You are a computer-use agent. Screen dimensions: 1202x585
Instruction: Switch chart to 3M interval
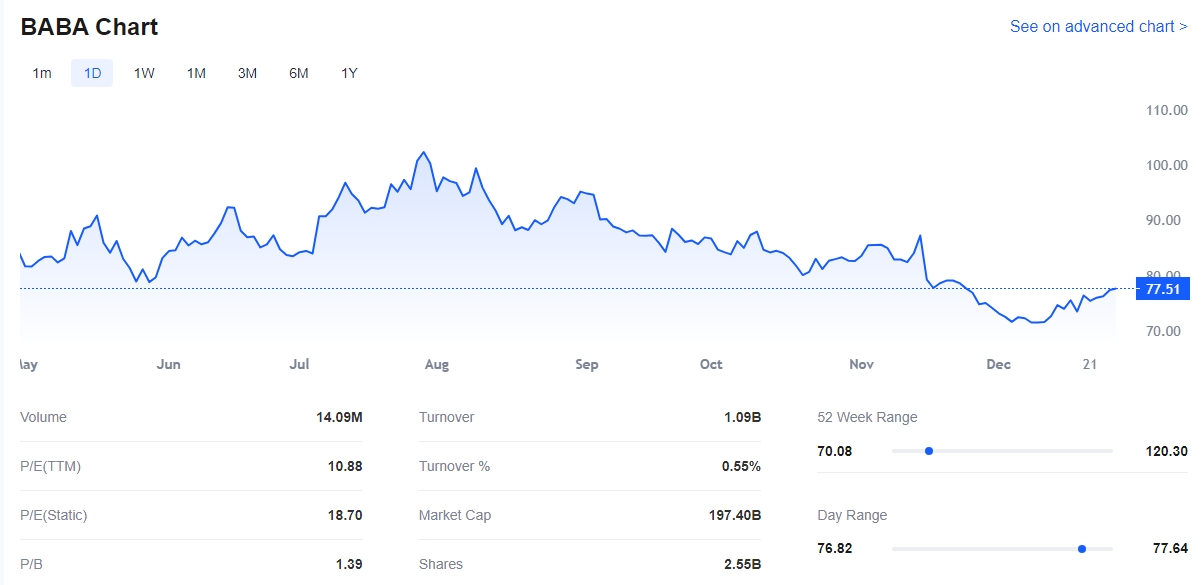(x=247, y=73)
